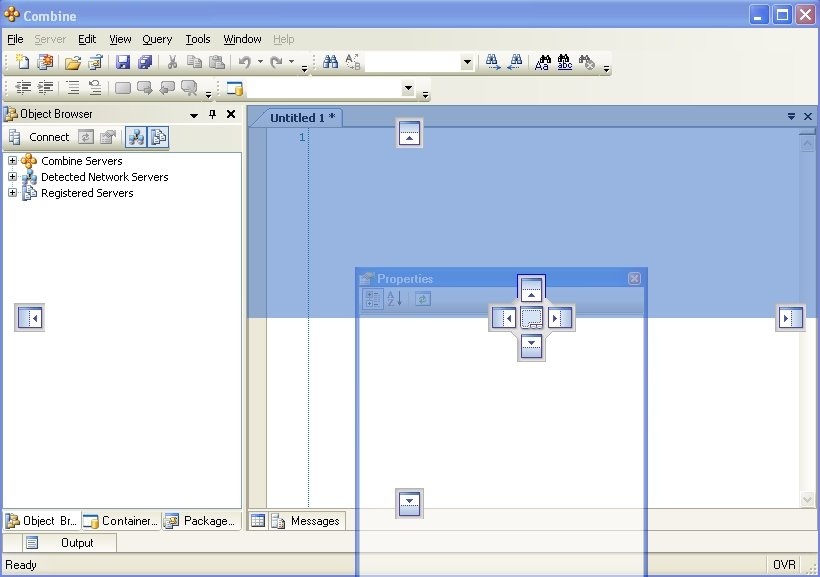
Task: Open the search text dropdown list
Action: click(x=467, y=62)
